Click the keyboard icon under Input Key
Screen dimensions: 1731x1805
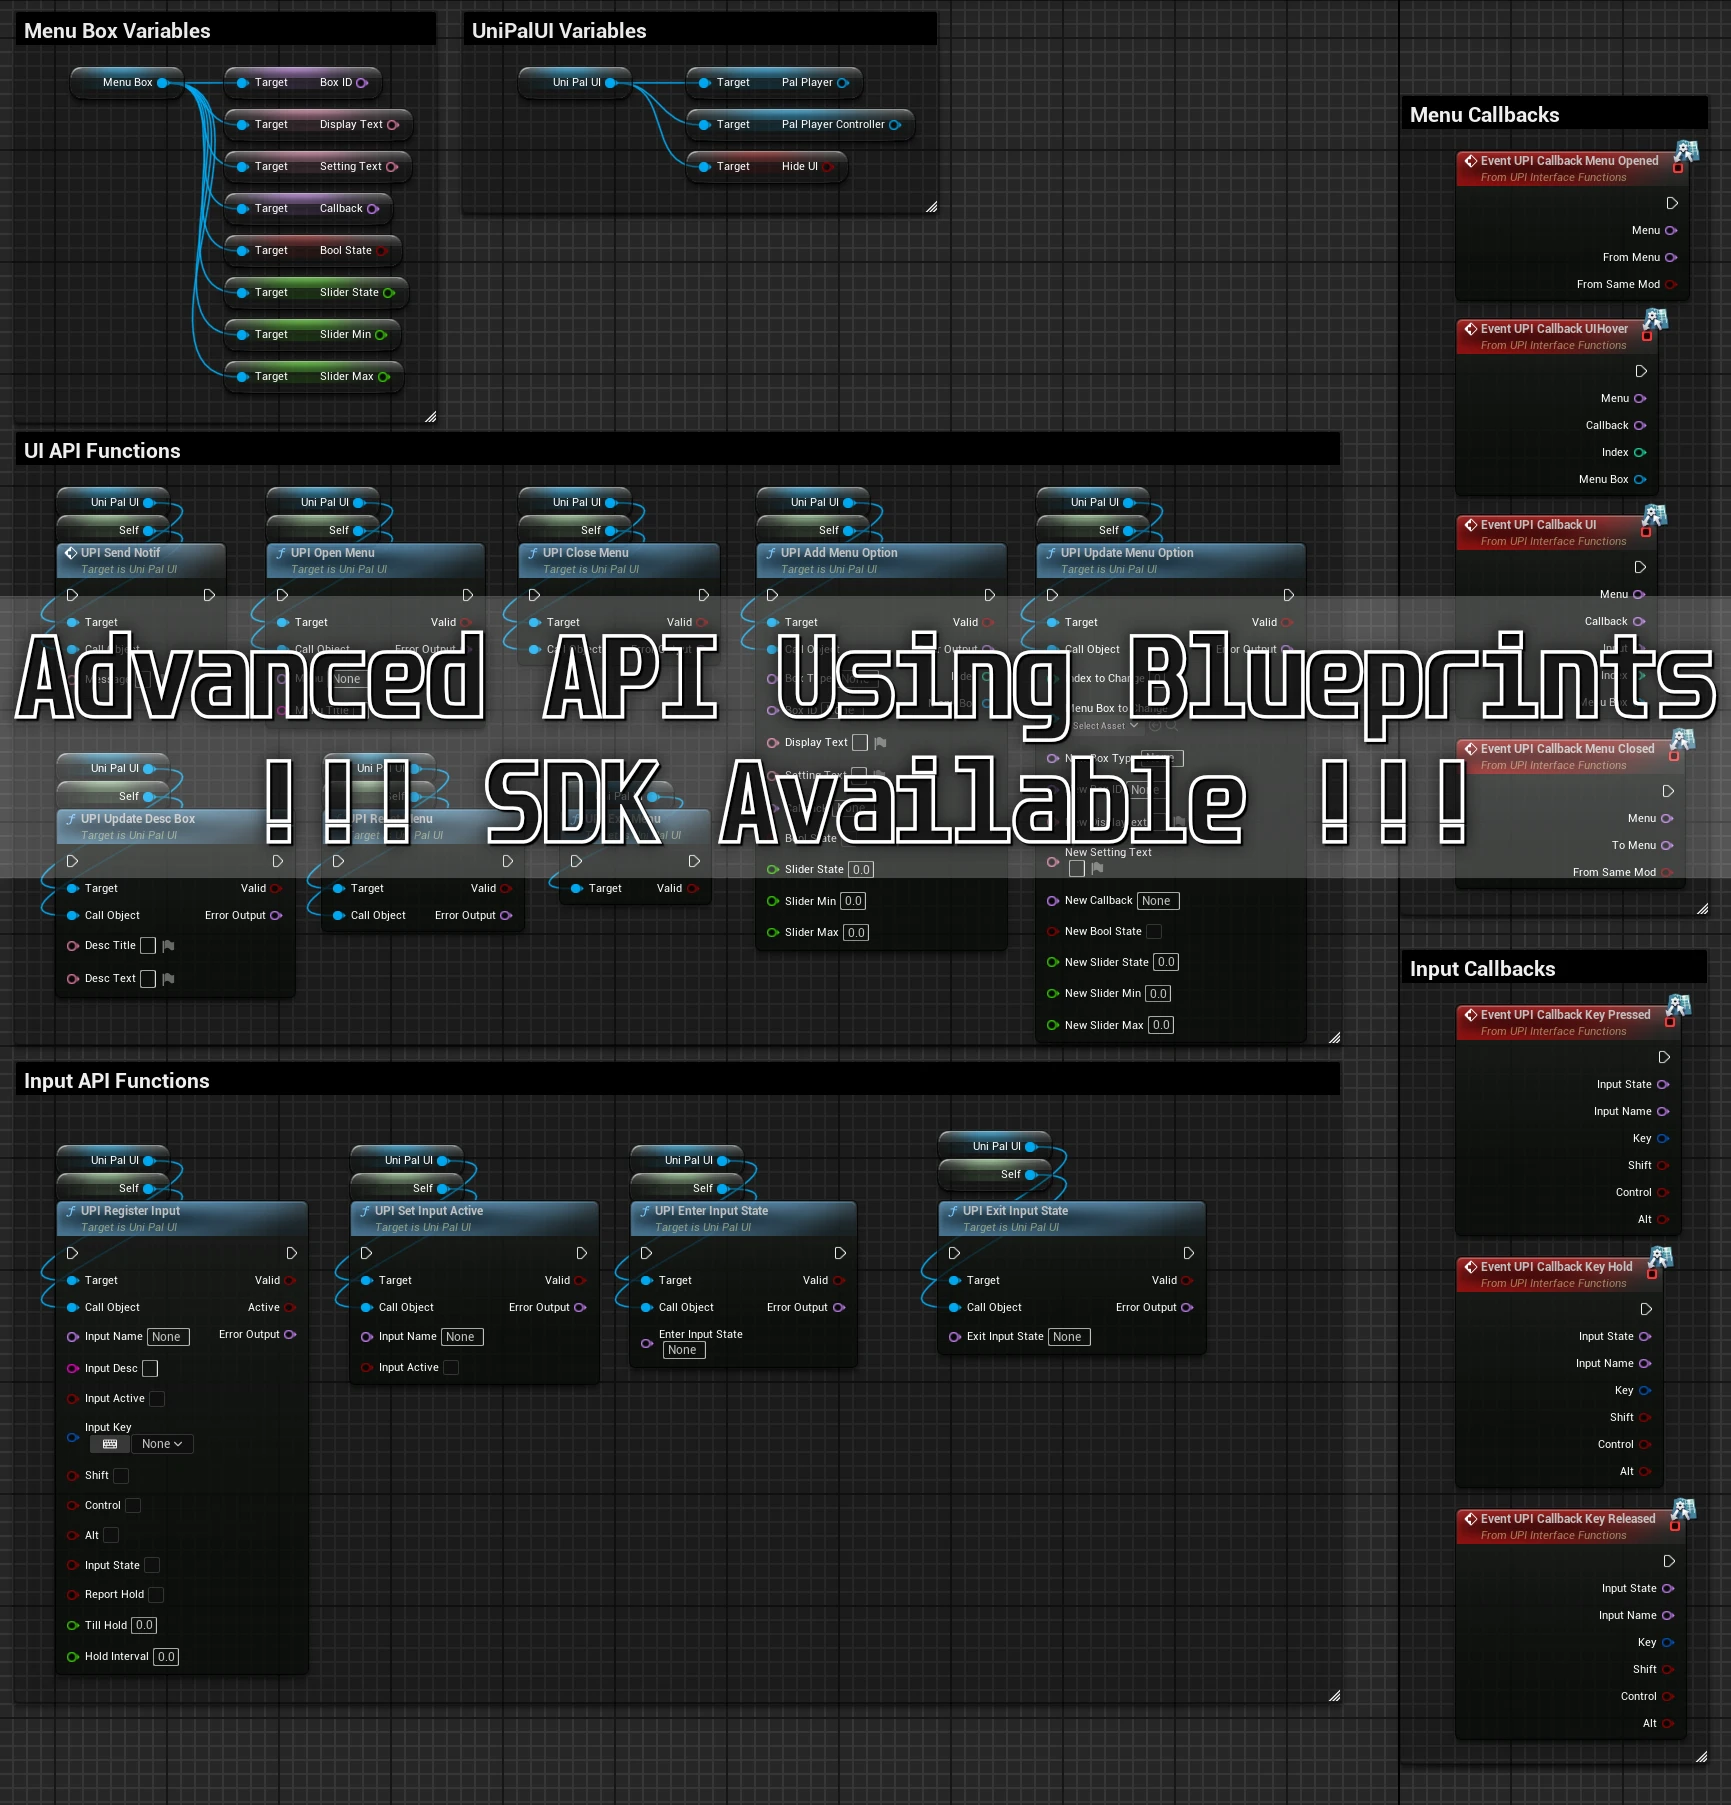click(x=110, y=1444)
